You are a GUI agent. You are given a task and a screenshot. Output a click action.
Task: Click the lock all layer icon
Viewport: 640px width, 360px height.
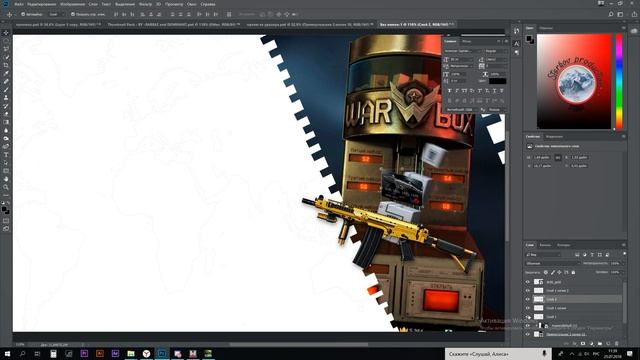[x=573, y=272]
